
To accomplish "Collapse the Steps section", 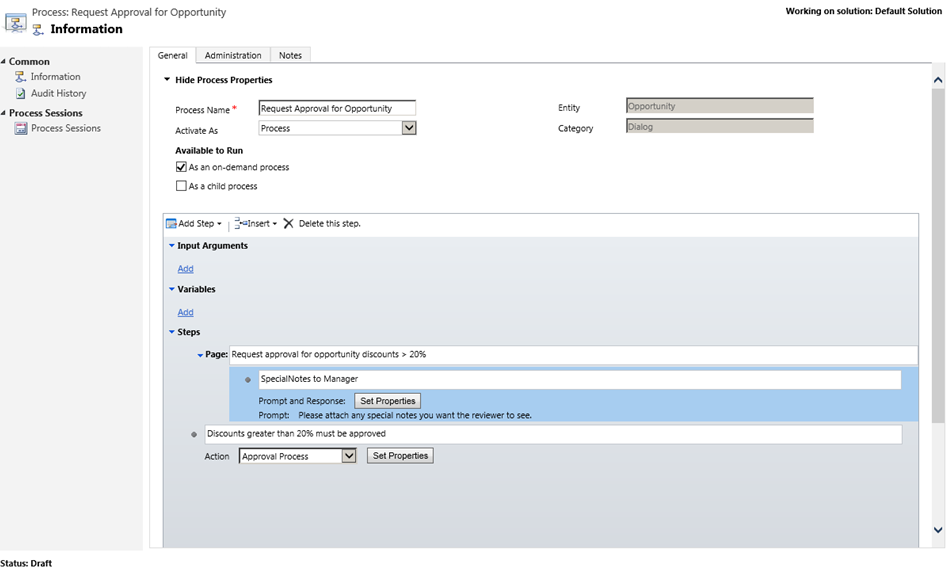I will (x=172, y=332).
